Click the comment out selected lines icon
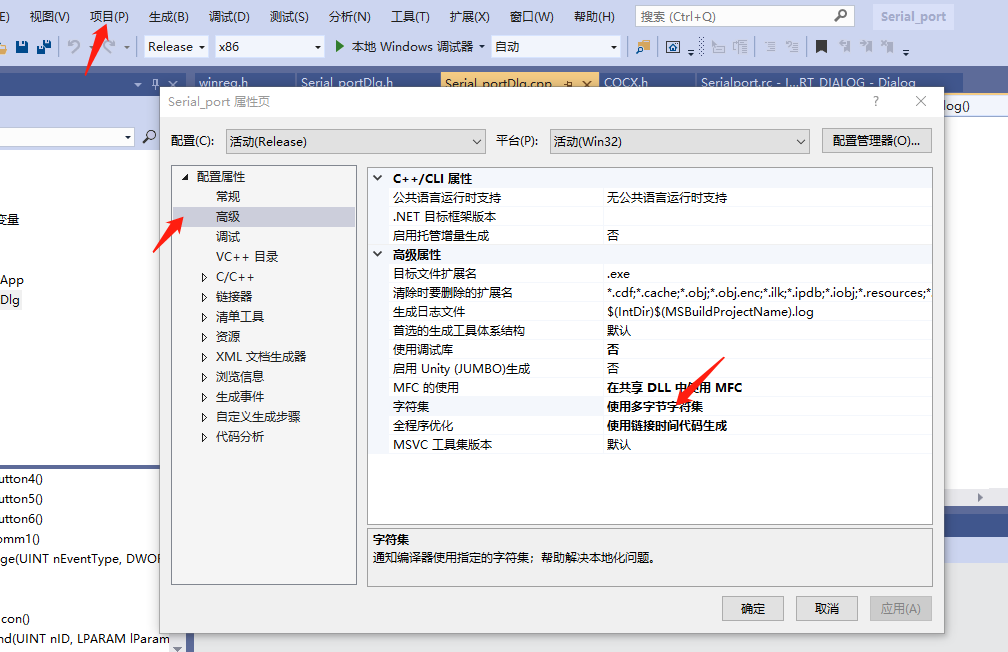 [x=770, y=47]
